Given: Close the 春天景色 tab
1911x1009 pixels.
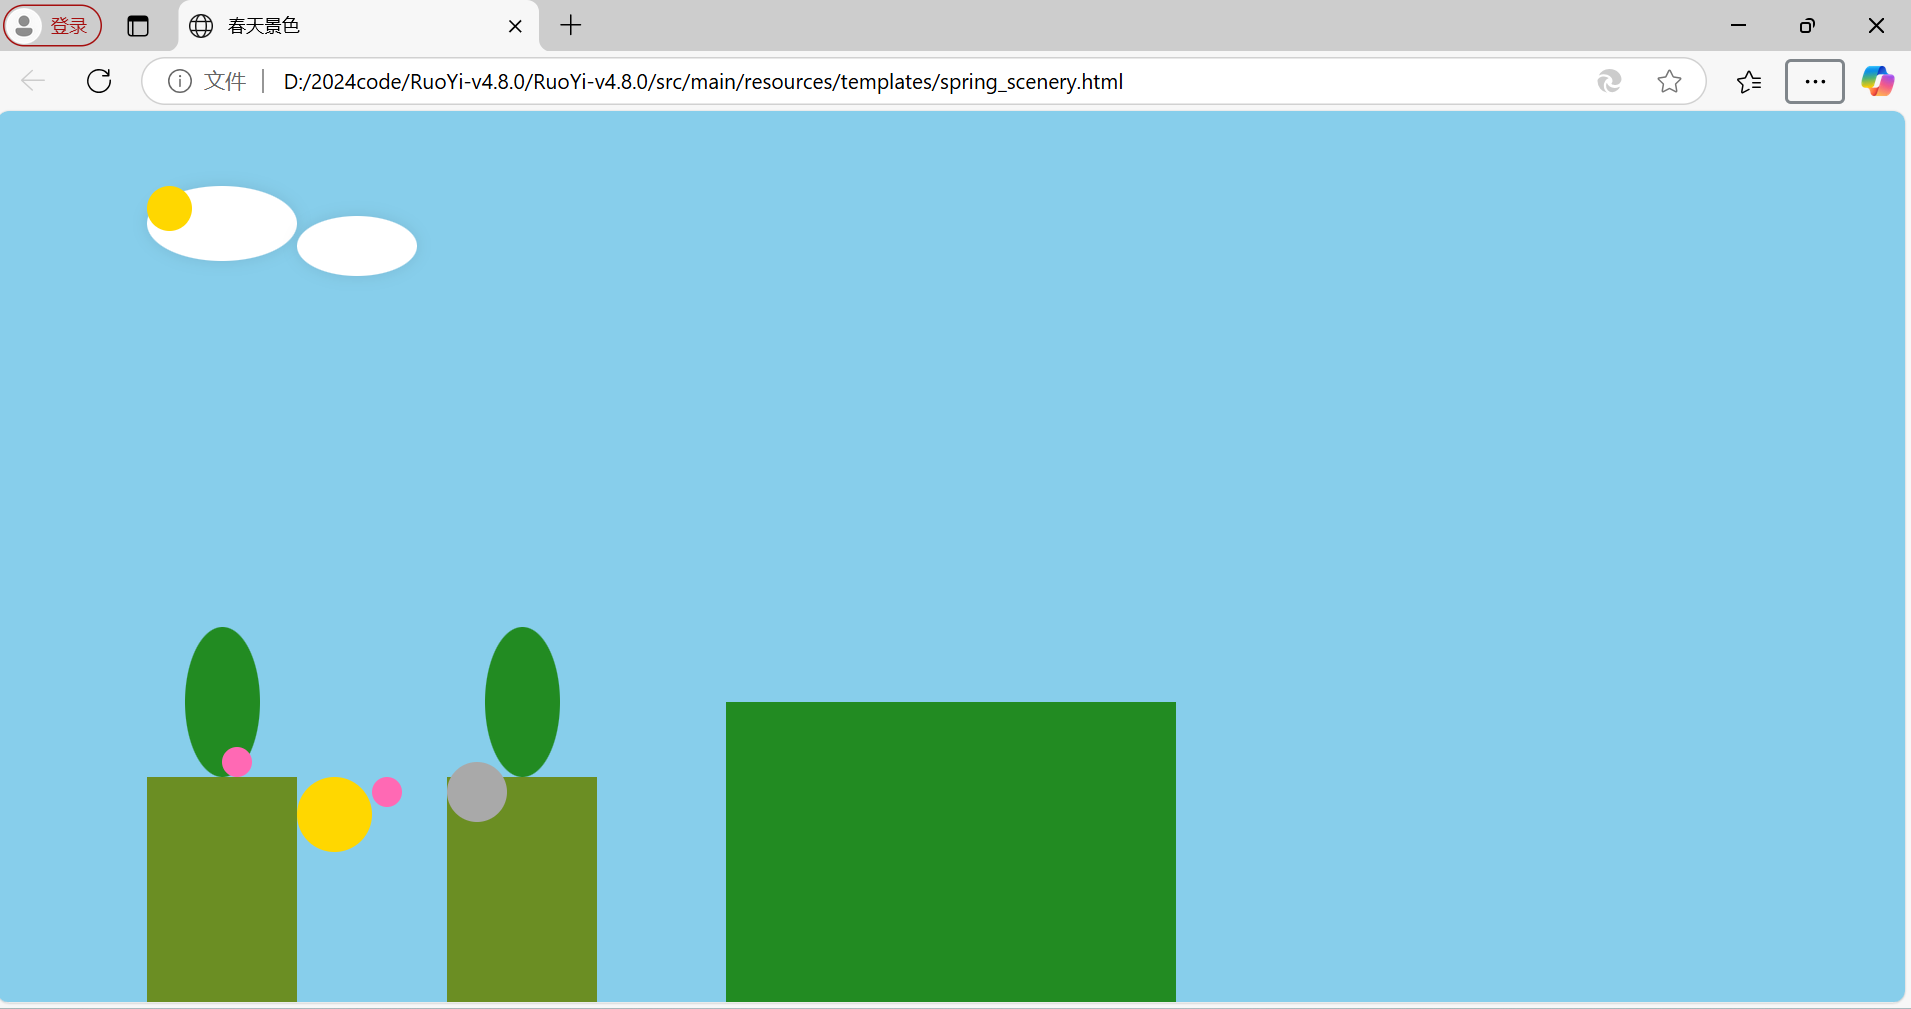Looking at the screenshot, I should point(515,26).
